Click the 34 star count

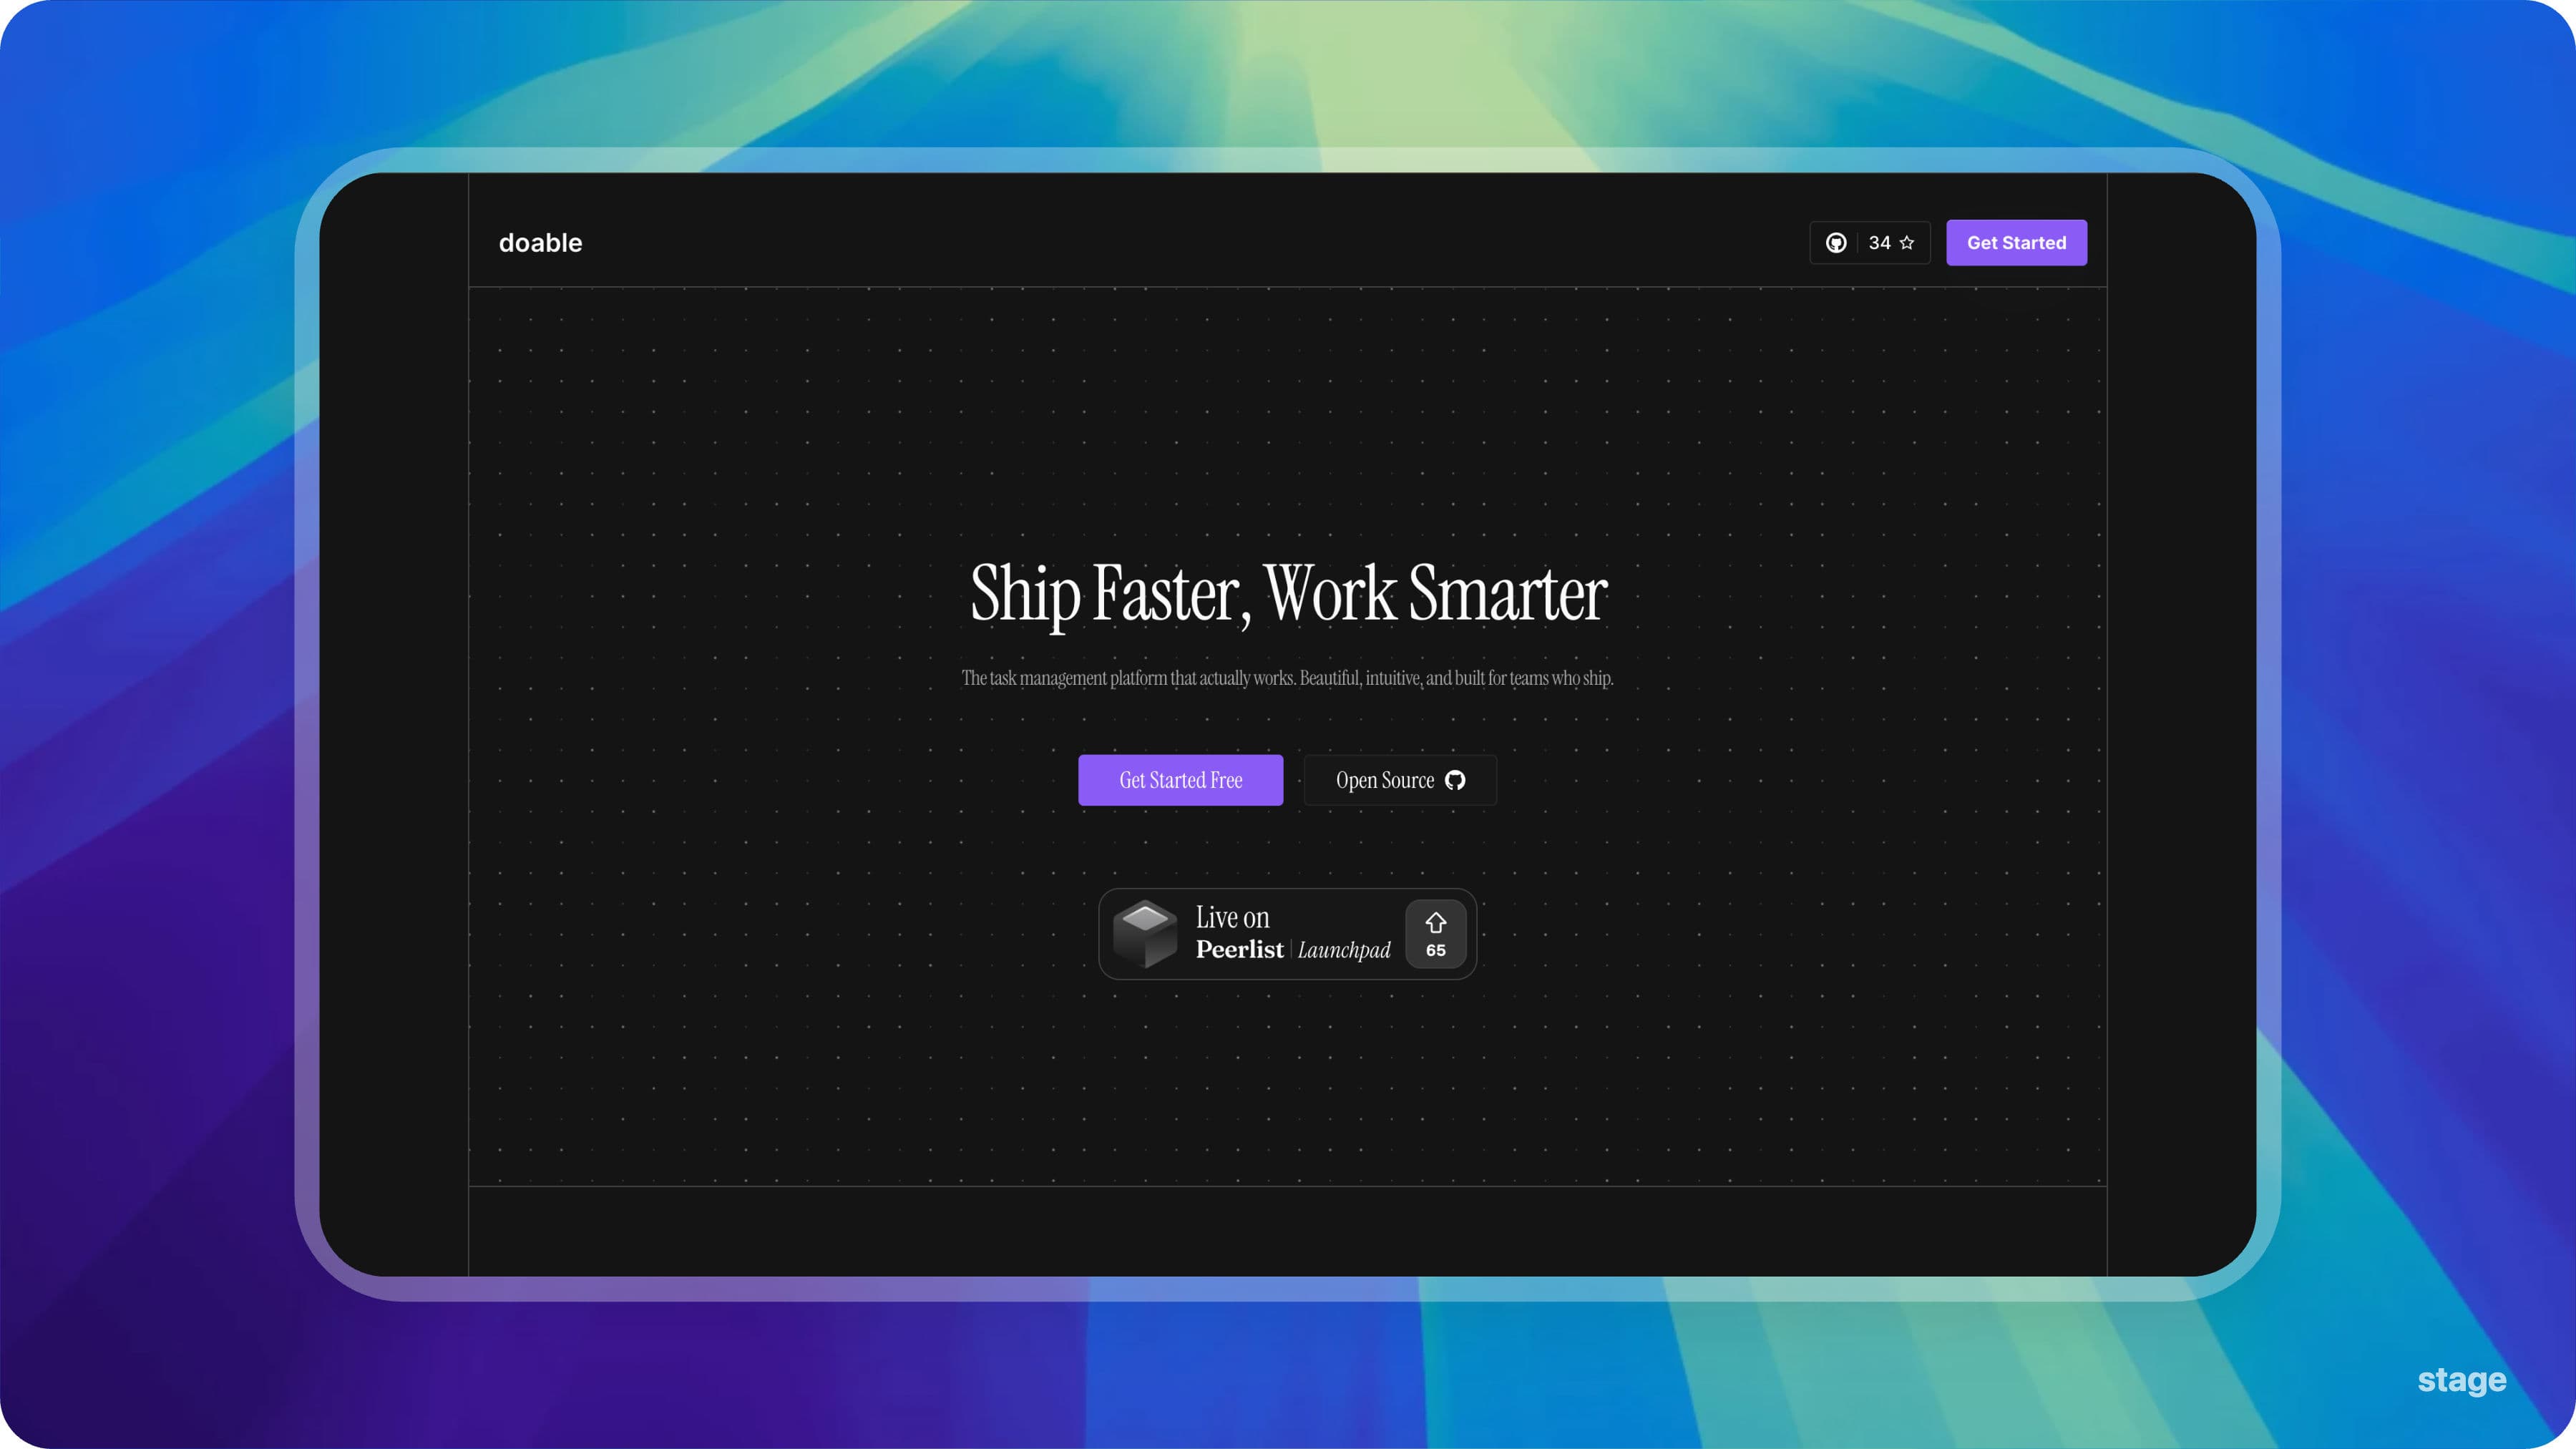pyautogui.click(x=1879, y=243)
